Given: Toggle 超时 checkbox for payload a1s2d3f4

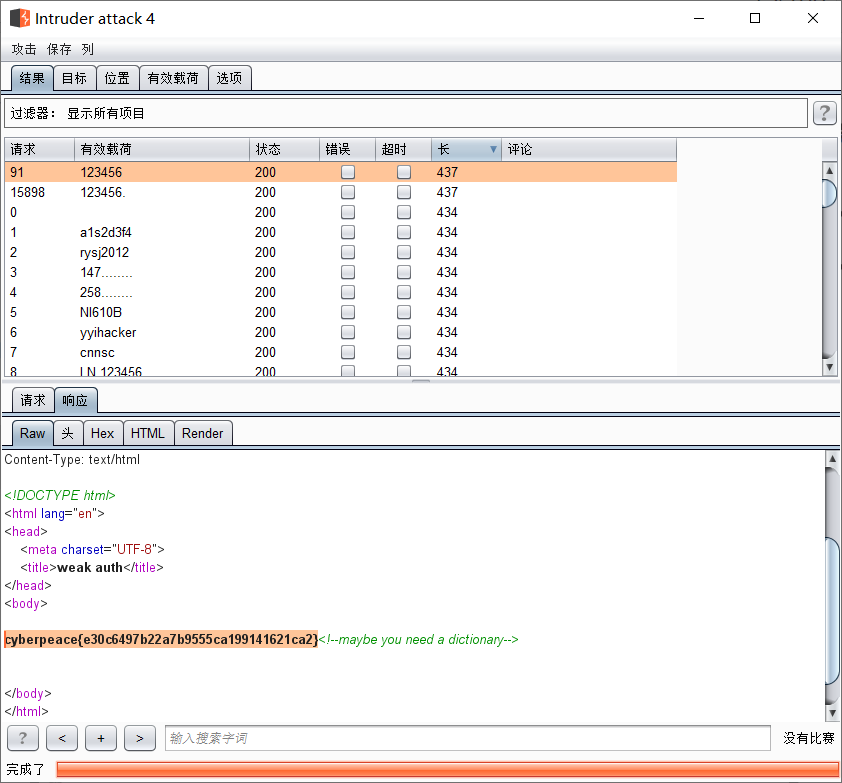Looking at the screenshot, I should (x=404, y=232).
